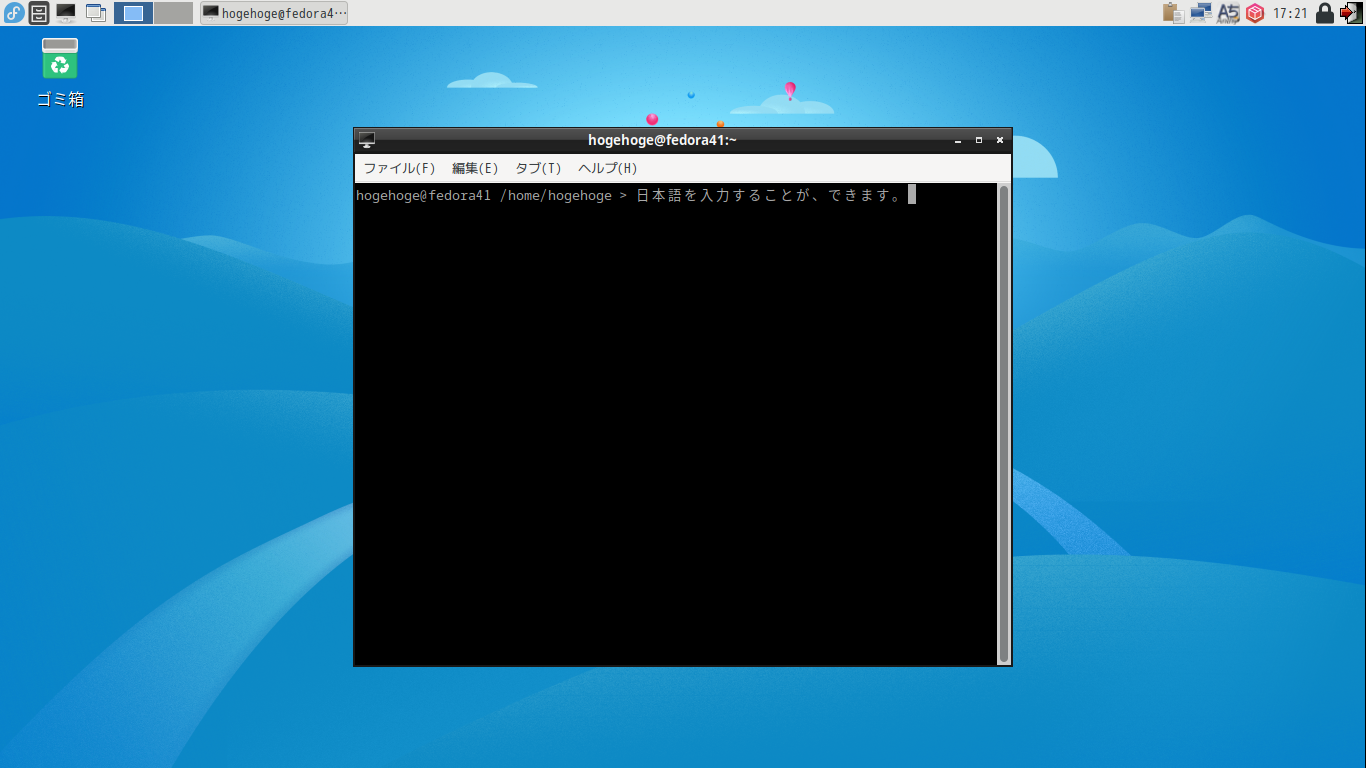The height and width of the screenshot is (768, 1366).
Task: Open the terminal window menu icon
Action: click(x=369, y=140)
